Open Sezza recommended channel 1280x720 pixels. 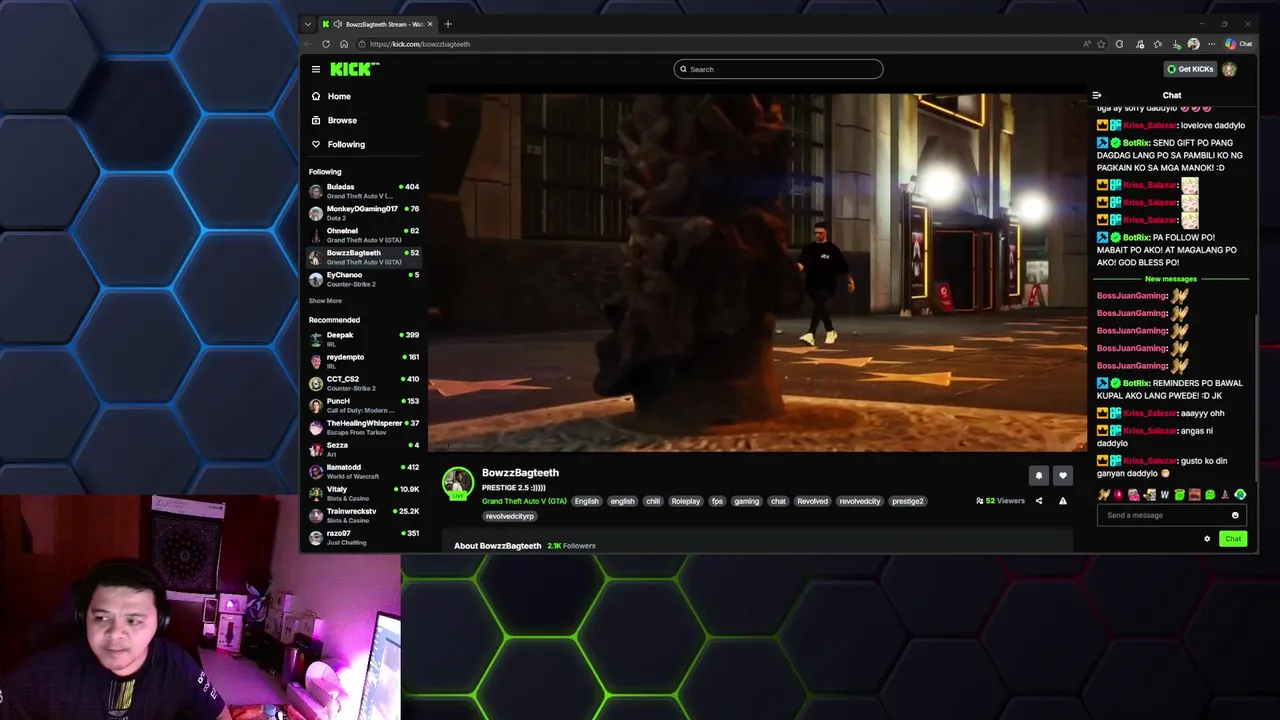tap(364, 449)
